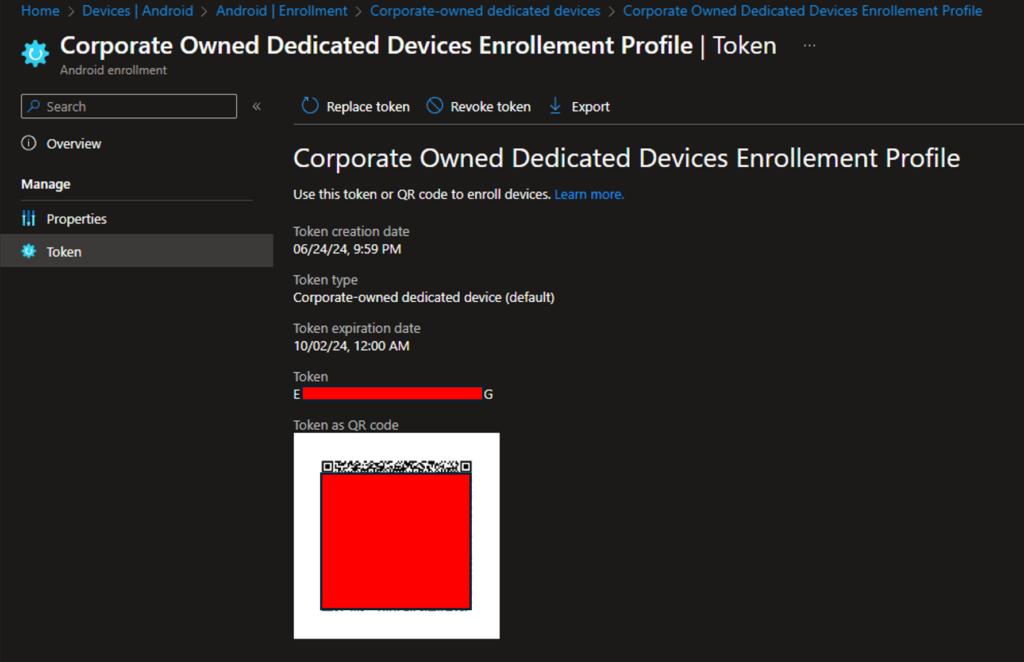
Task: Click the search magnifier icon
Action: [x=34, y=106]
